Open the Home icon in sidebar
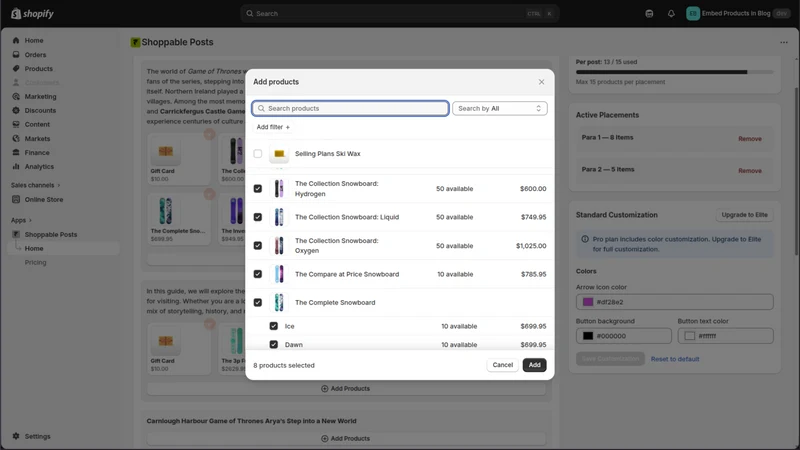The image size is (800, 450). pyautogui.click(x=16, y=40)
